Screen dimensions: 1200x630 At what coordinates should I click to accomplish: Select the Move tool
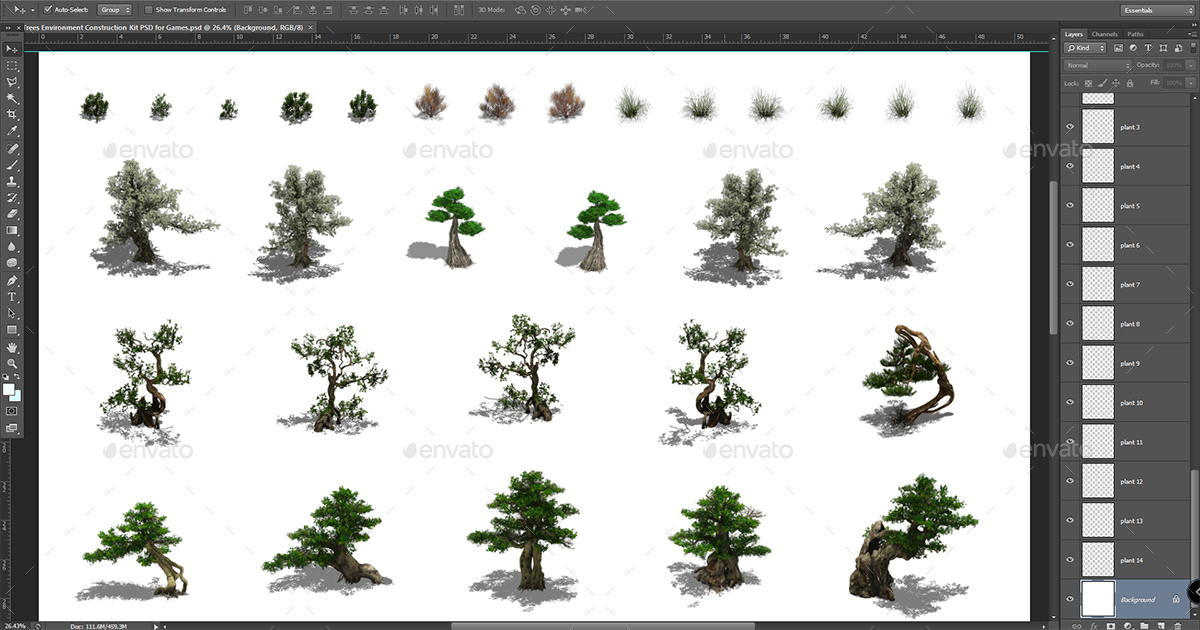(x=11, y=48)
